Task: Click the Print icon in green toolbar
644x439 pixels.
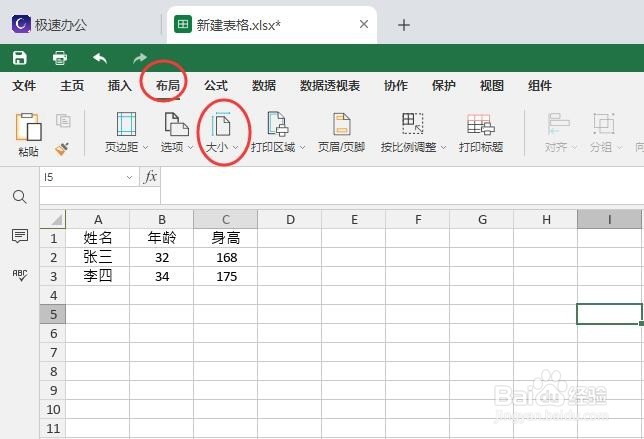Action: [60, 58]
